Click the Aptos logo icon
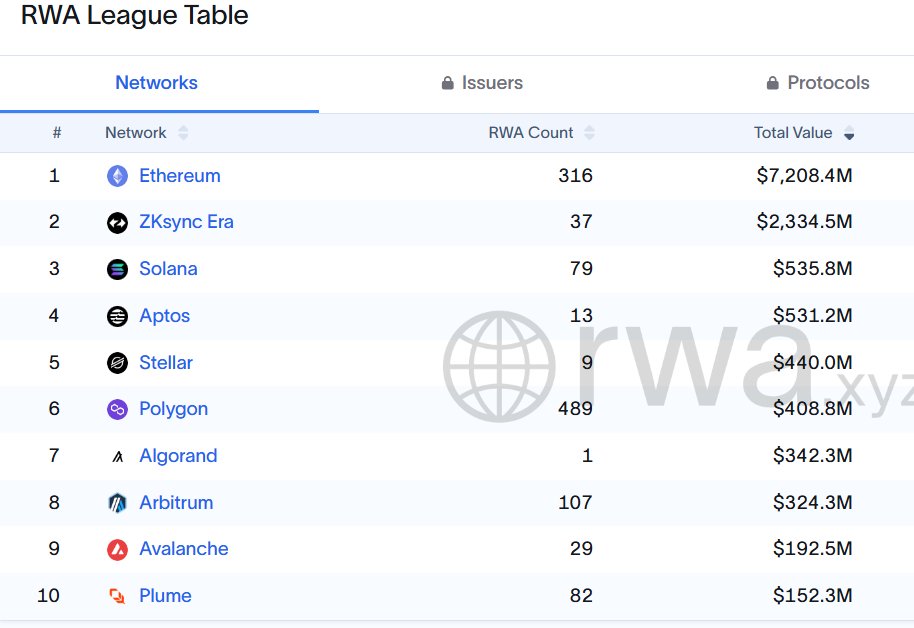This screenshot has height=628, width=914. [117, 316]
